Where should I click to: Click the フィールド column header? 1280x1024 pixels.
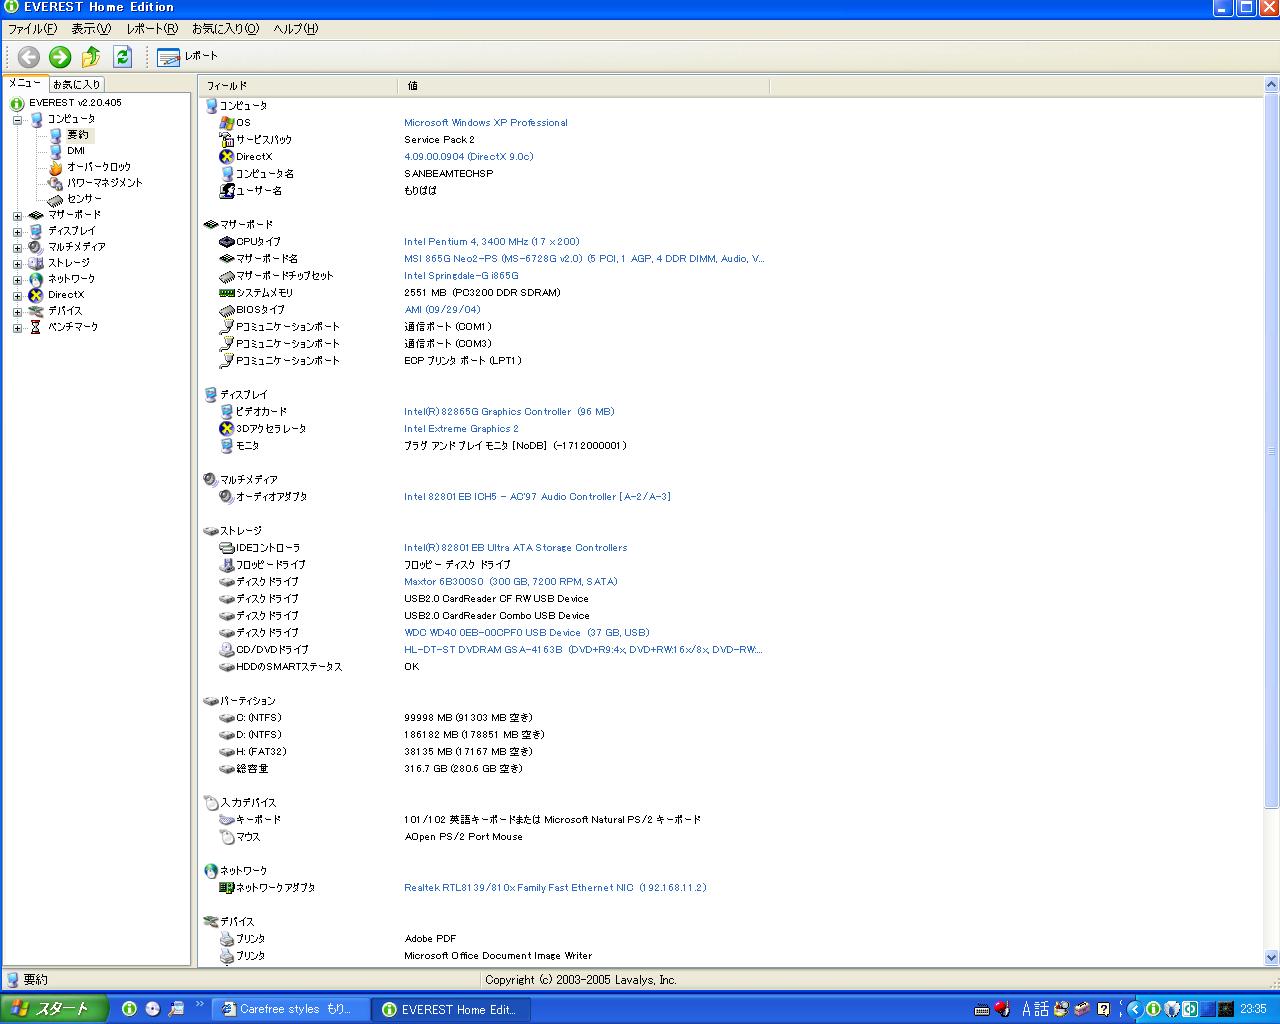point(298,86)
